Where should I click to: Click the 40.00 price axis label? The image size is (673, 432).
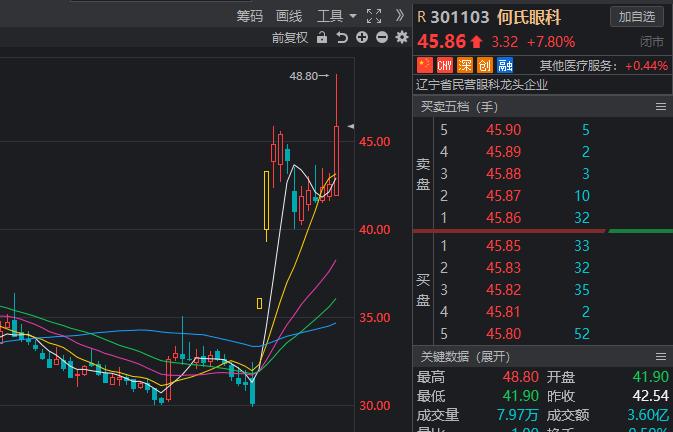pyautogui.click(x=375, y=230)
